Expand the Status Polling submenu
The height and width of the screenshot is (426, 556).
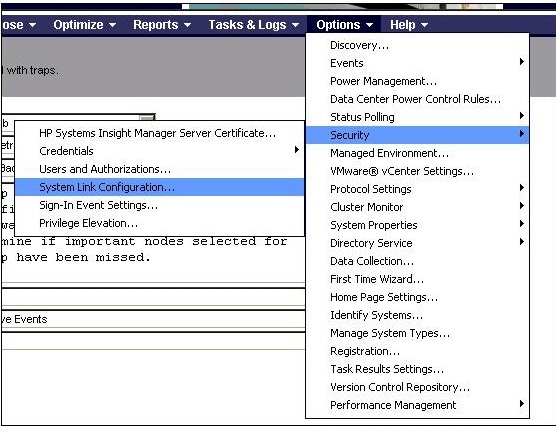[417, 117]
